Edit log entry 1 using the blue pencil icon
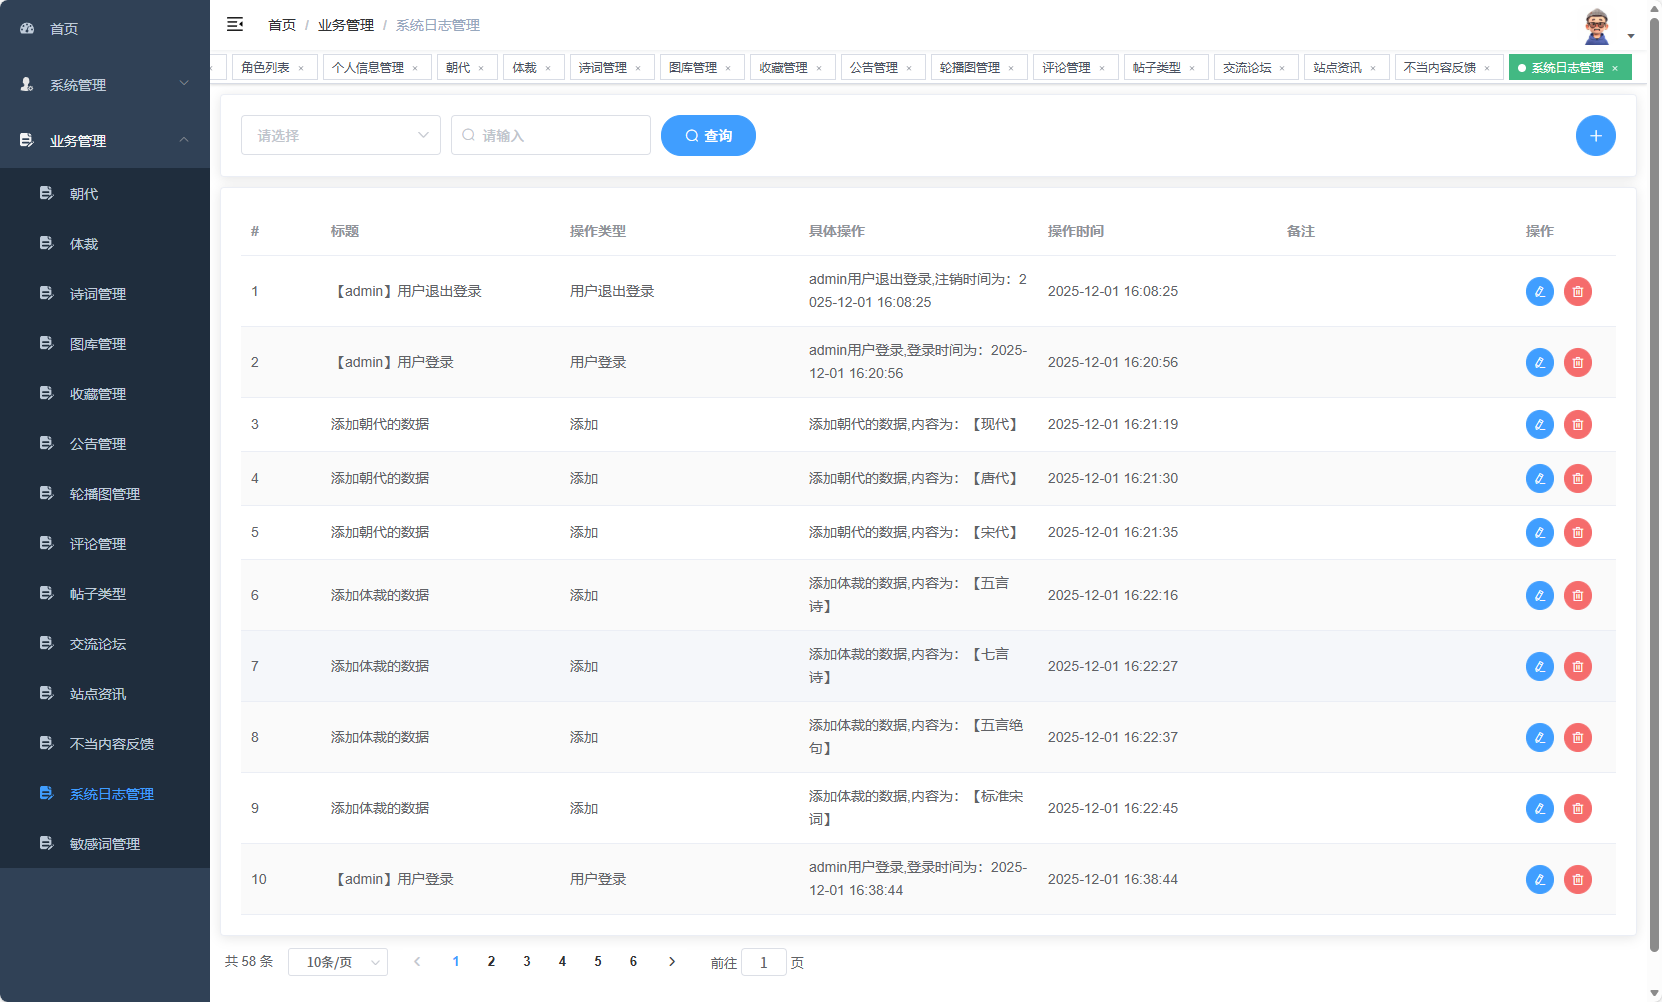The width and height of the screenshot is (1662, 1002). (1538, 291)
